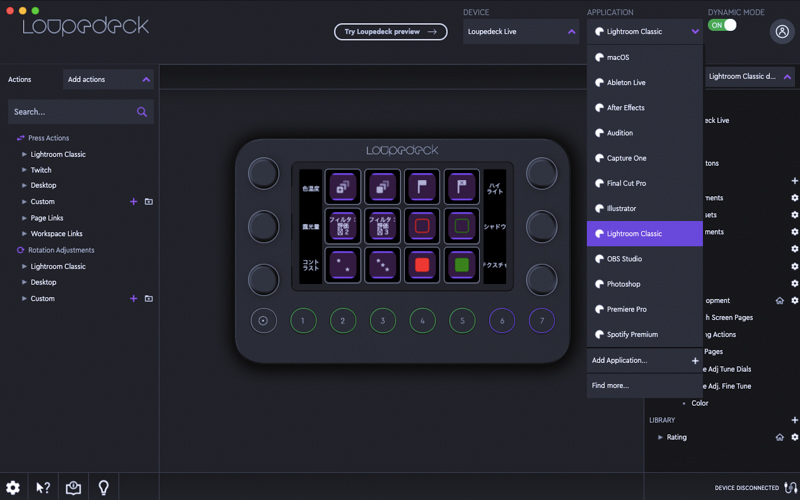
Task: Expand the Rating item in Library
Action: [660, 437]
